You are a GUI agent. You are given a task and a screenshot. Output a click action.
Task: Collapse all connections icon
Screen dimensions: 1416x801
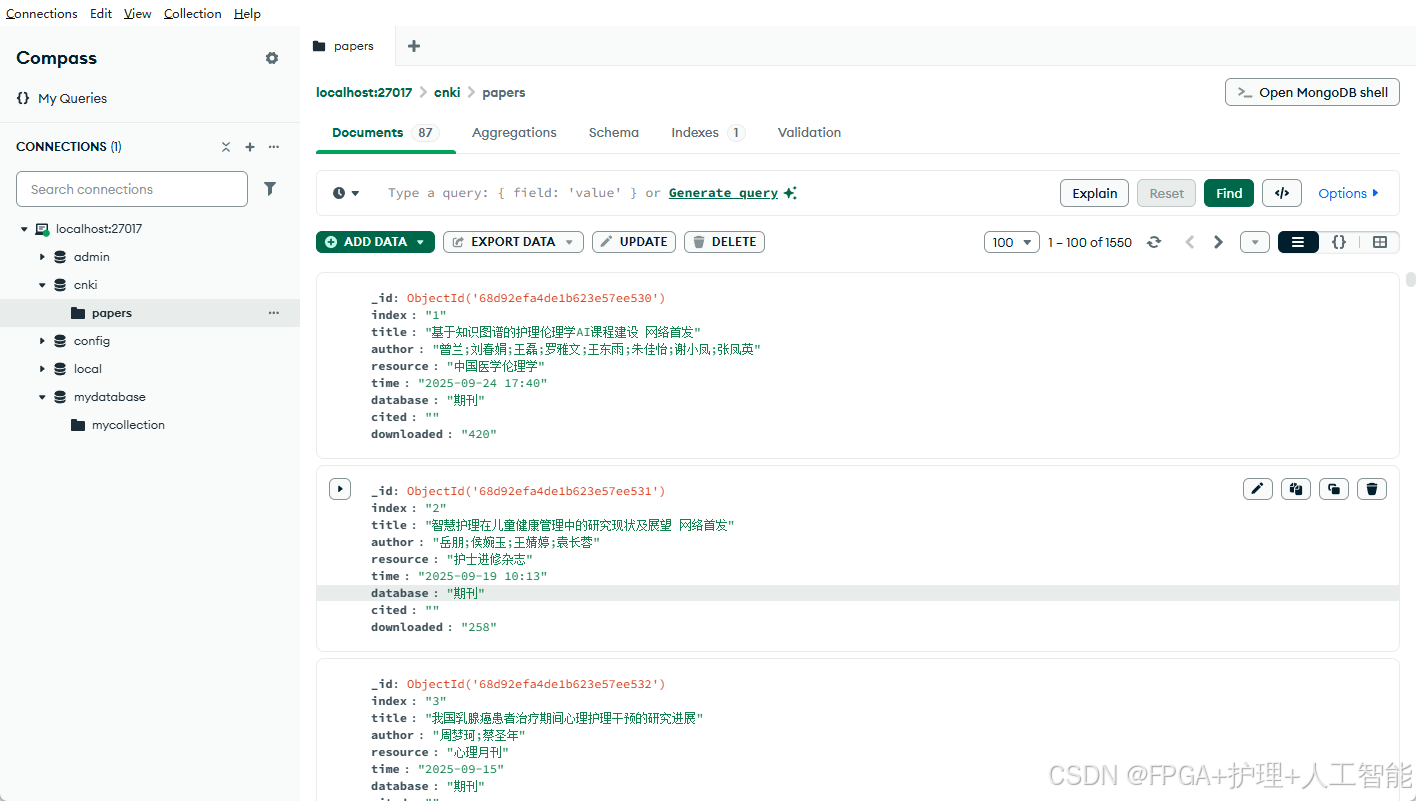(226, 147)
